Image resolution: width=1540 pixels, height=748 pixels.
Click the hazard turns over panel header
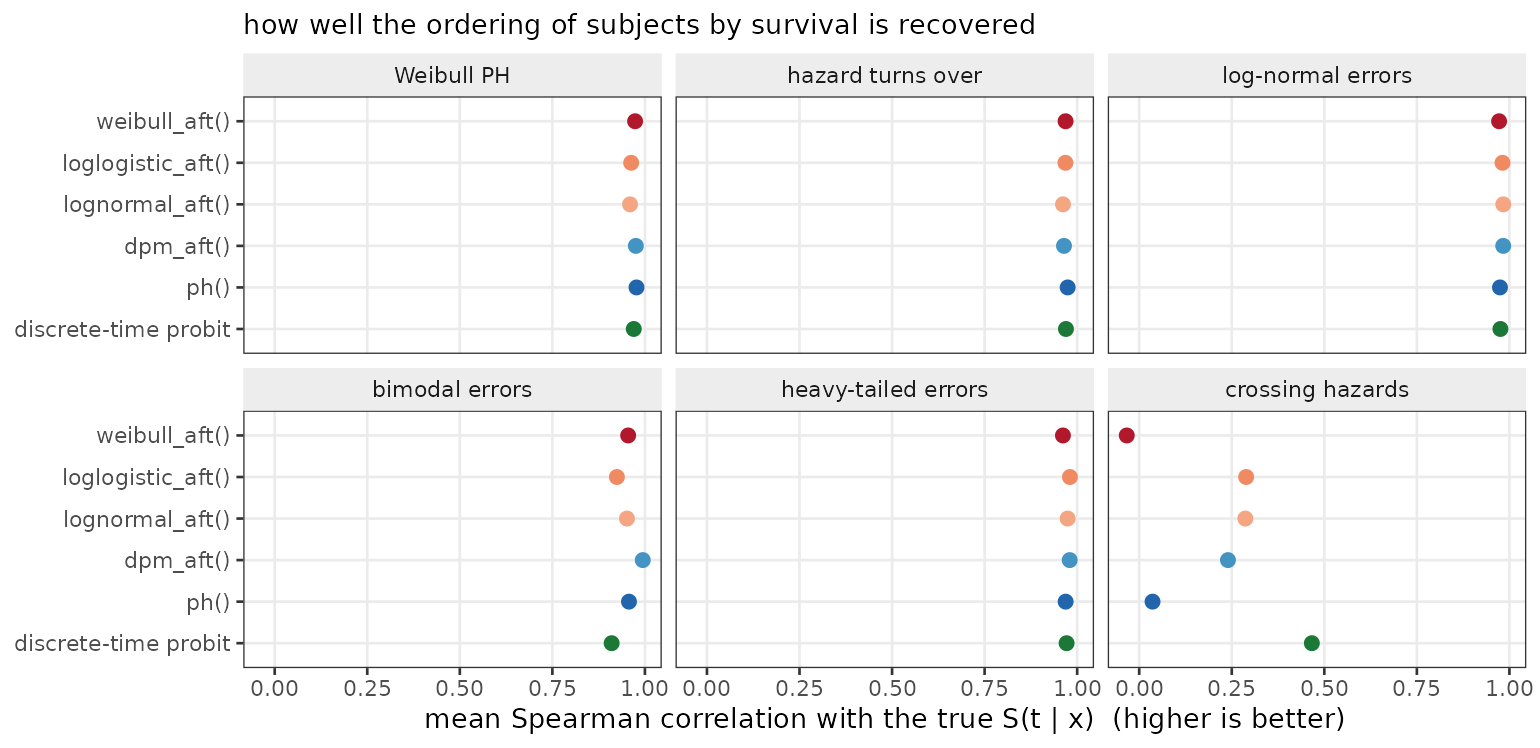[x=885, y=76]
